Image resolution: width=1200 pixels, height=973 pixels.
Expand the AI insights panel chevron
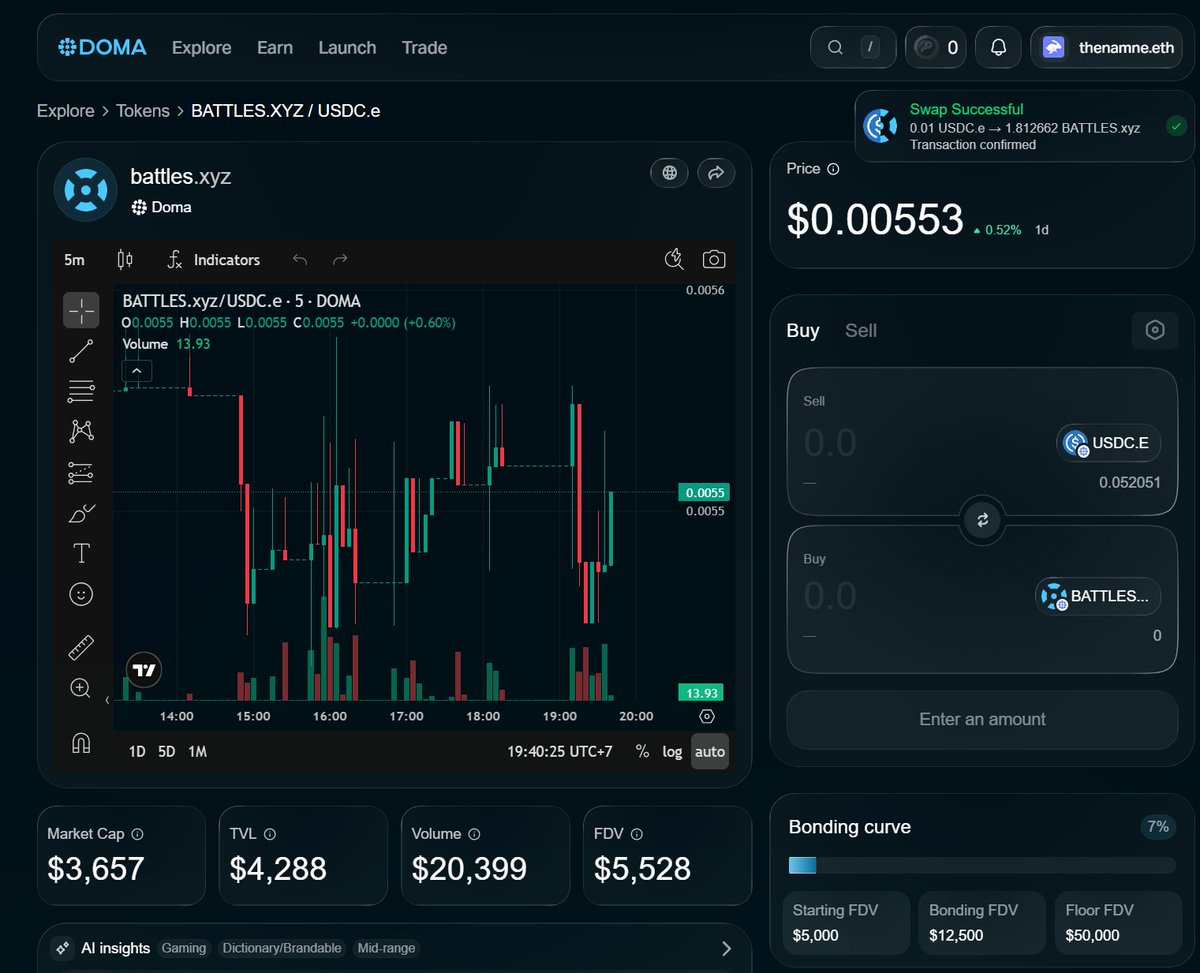[727, 948]
